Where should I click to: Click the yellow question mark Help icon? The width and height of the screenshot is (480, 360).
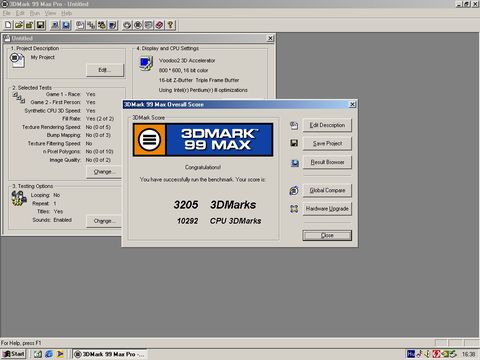pos(170,25)
